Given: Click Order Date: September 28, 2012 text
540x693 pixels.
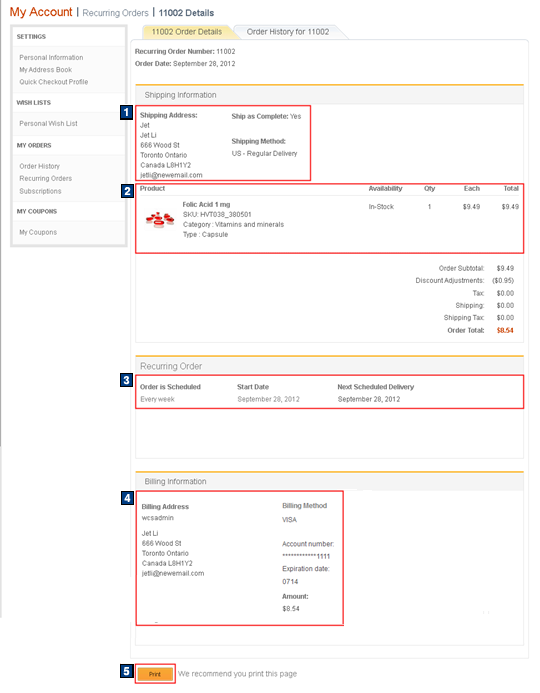Looking at the screenshot, I should click(x=185, y=64).
